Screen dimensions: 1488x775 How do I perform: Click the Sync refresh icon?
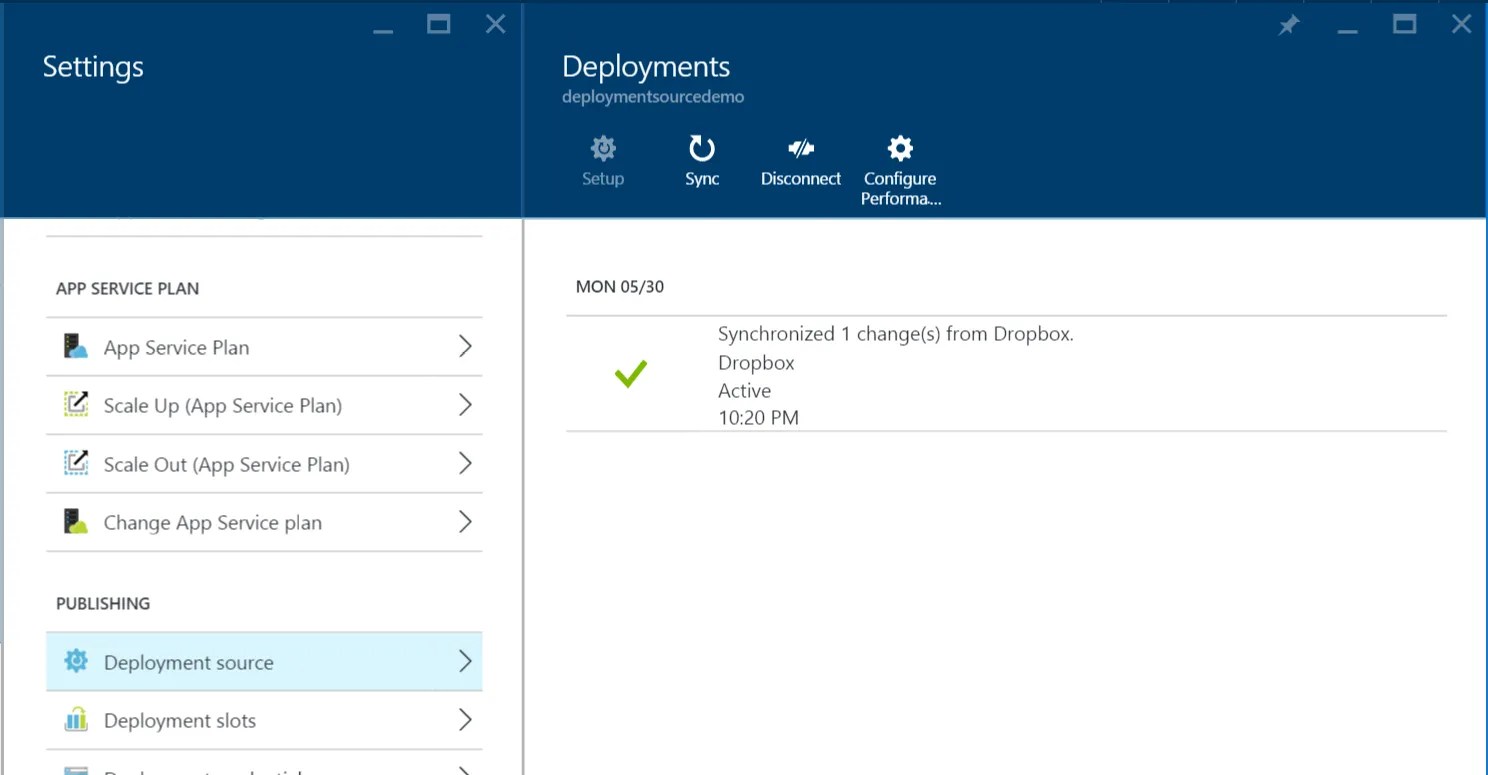(x=702, y=149)
